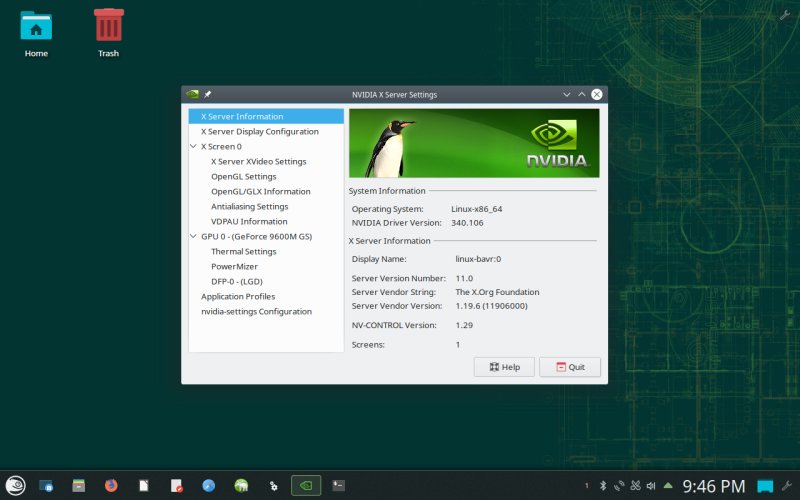Click server version number 11.0
The image size is (800, 500).
[464, 278]
